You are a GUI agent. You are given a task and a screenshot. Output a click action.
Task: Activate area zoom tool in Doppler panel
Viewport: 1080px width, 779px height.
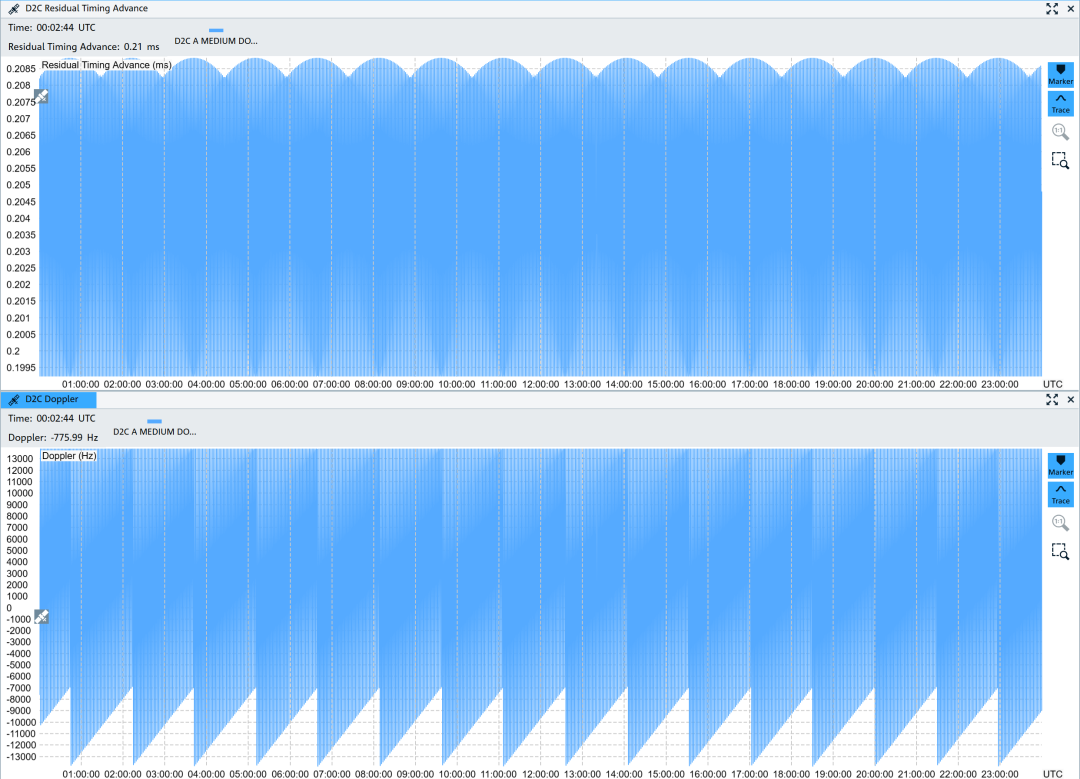[1060, 551]
